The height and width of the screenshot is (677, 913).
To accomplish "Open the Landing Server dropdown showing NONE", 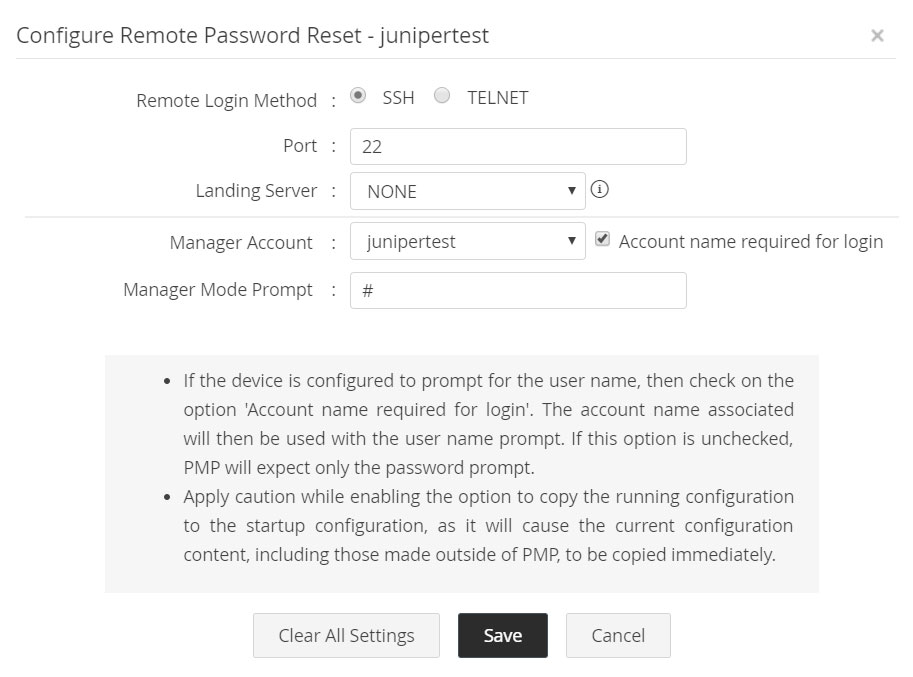I will (467, 190).
